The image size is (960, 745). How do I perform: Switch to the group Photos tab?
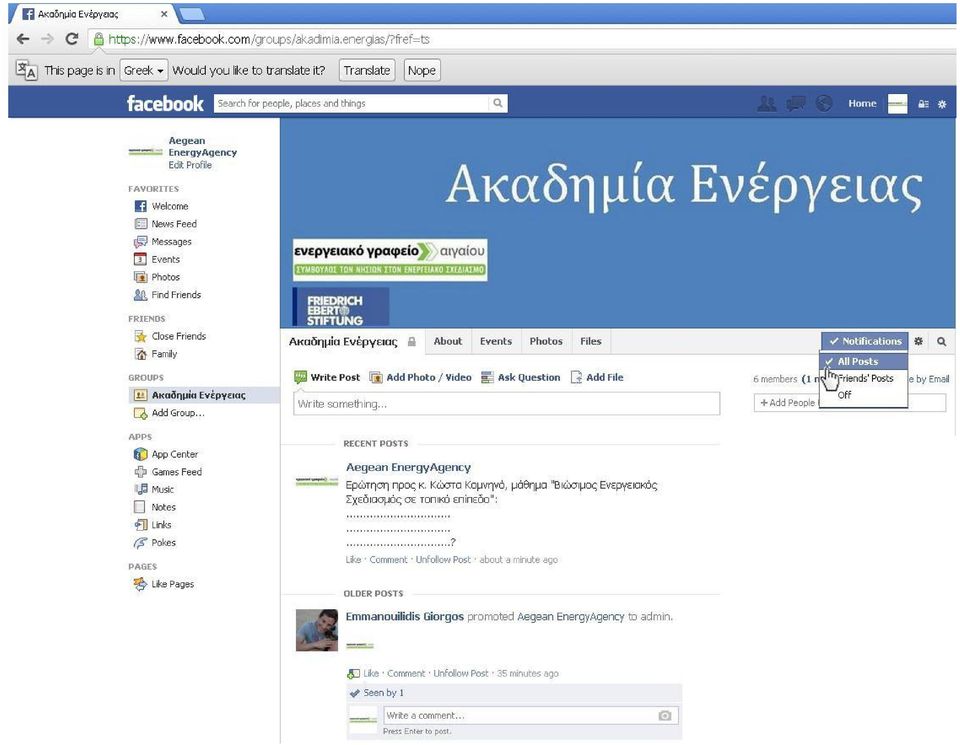click(x=546, y=342)
